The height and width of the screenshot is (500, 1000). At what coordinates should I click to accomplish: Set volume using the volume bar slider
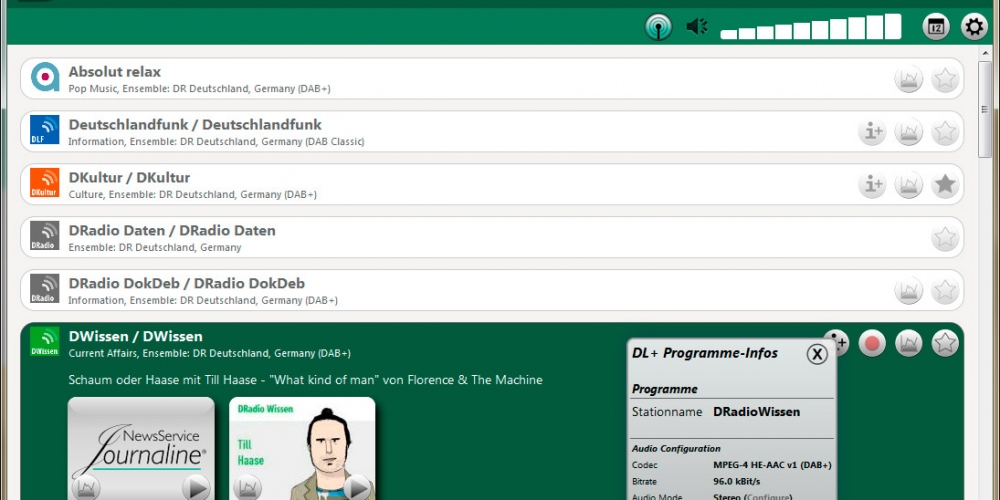pos(811,27)
